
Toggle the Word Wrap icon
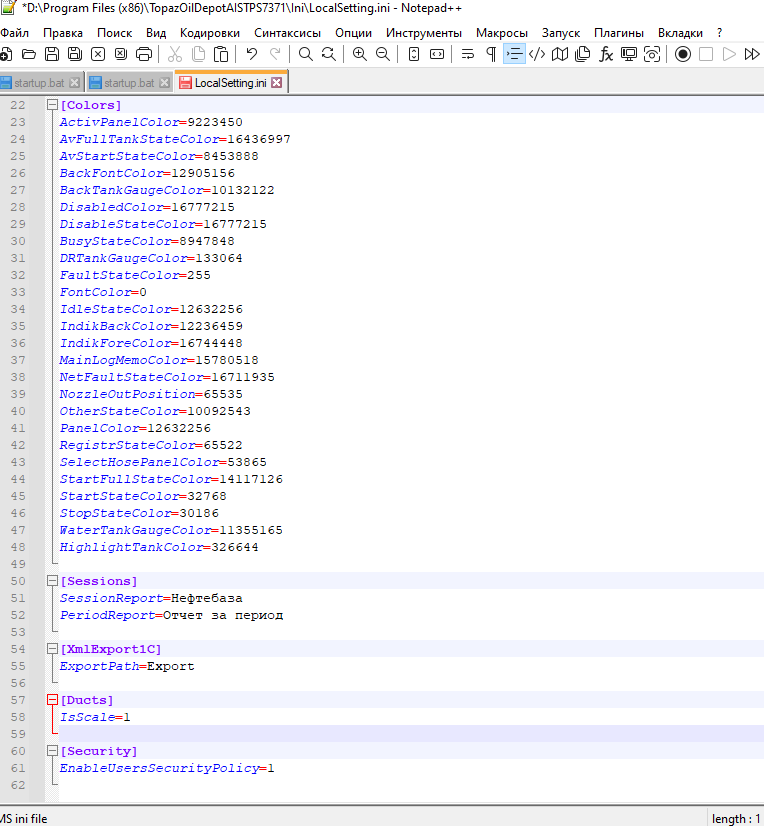[x=468, y=54]
